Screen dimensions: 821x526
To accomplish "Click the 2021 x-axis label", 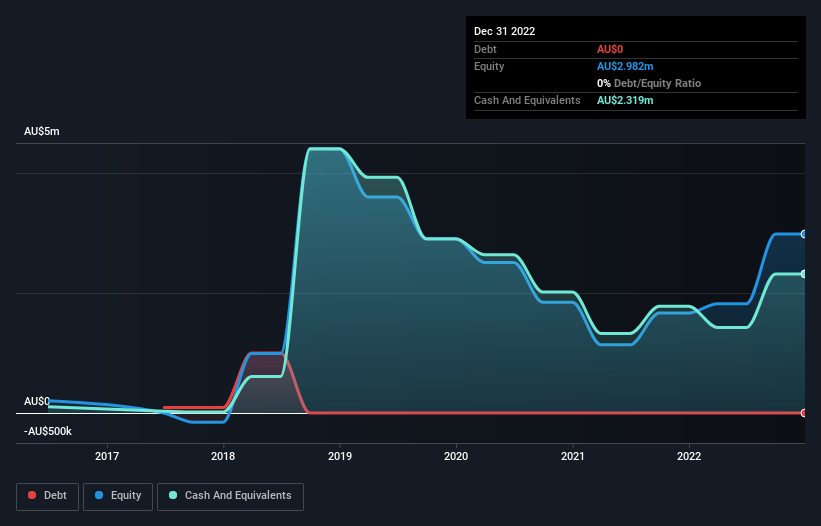I will (573, 456).
